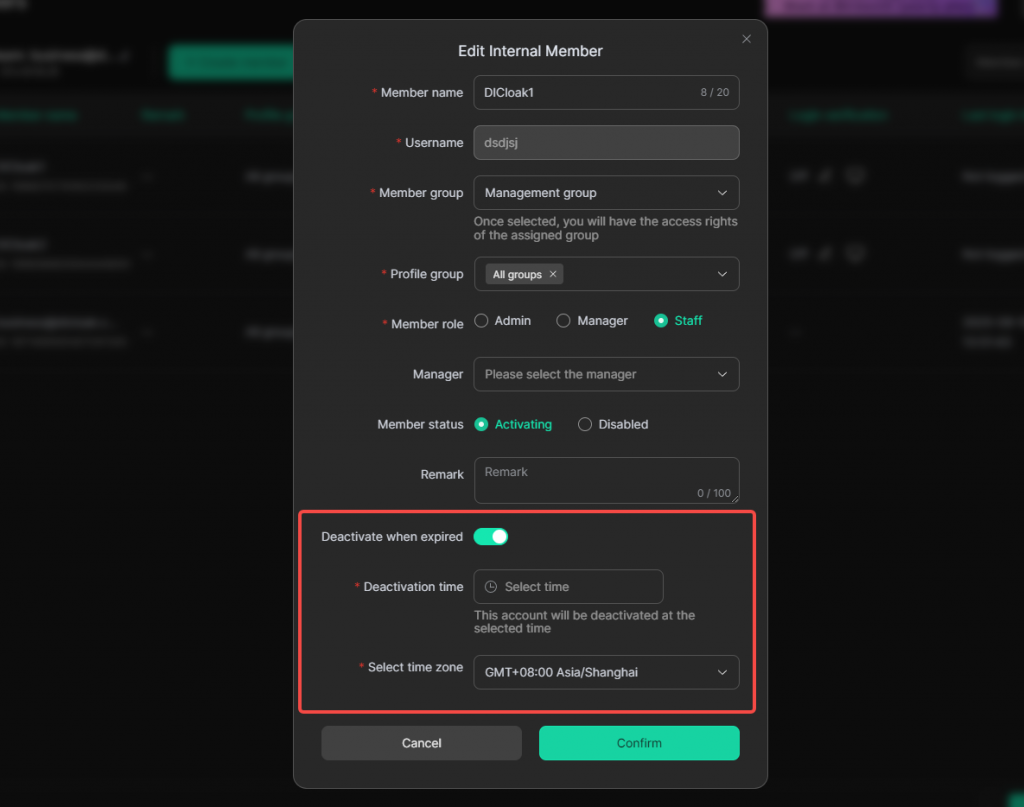Expand the Member group dropdown arrow
This screenshot has height=807, width=1024.
(x=722, y=193)
